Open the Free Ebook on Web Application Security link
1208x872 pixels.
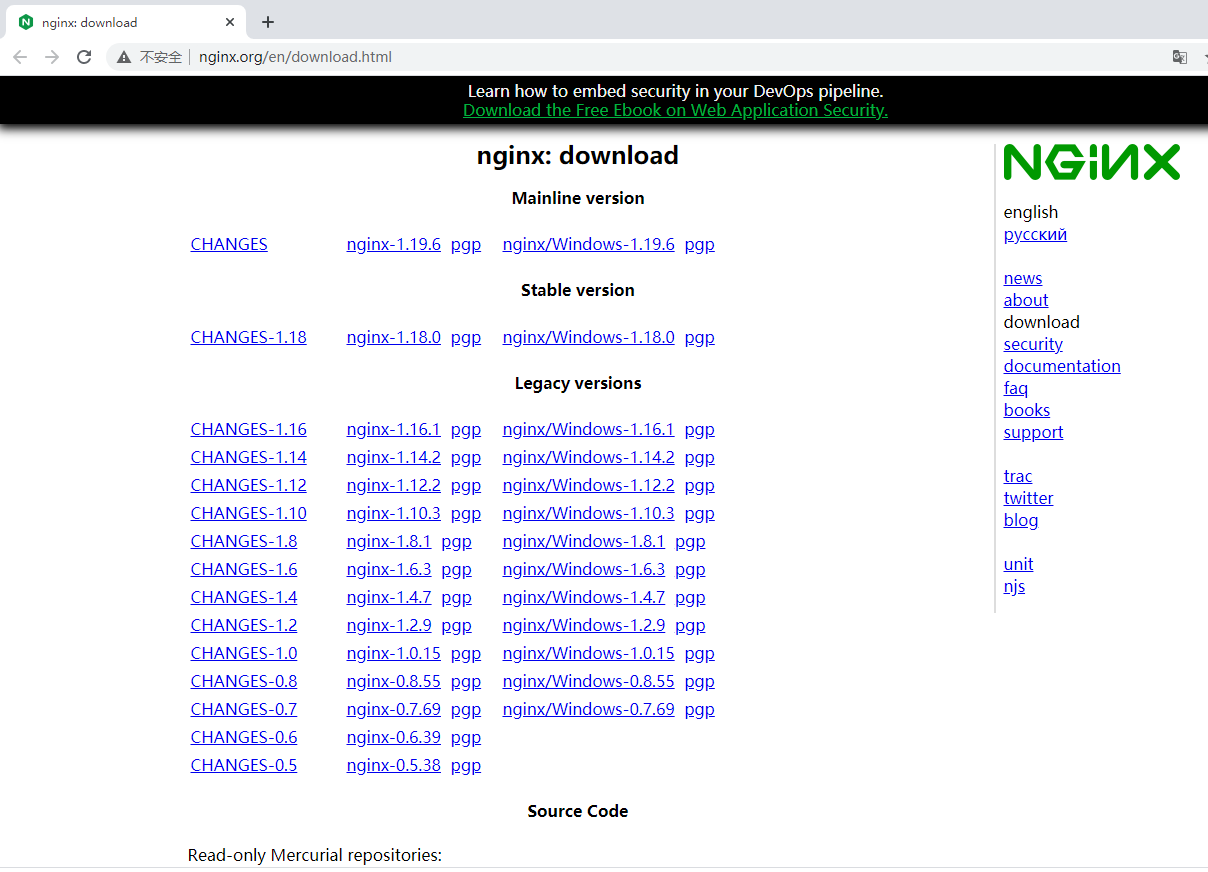tap(675, 110)
